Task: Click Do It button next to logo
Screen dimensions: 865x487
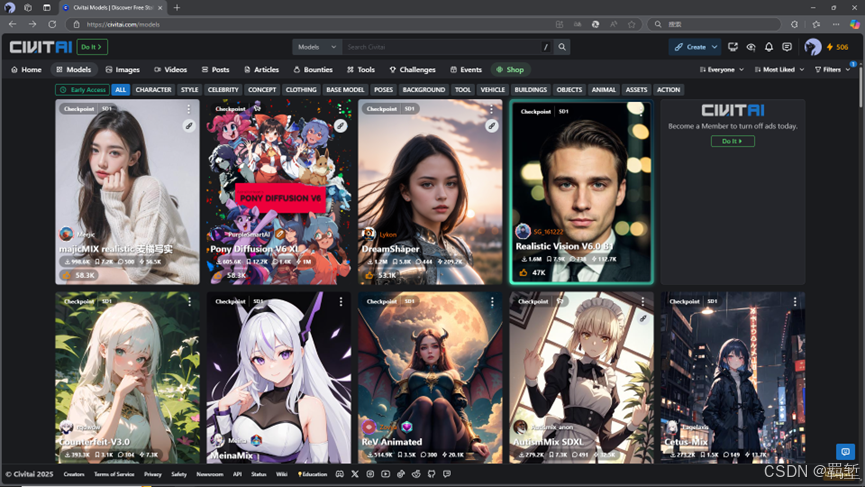Action: click(x=92, y=47)
